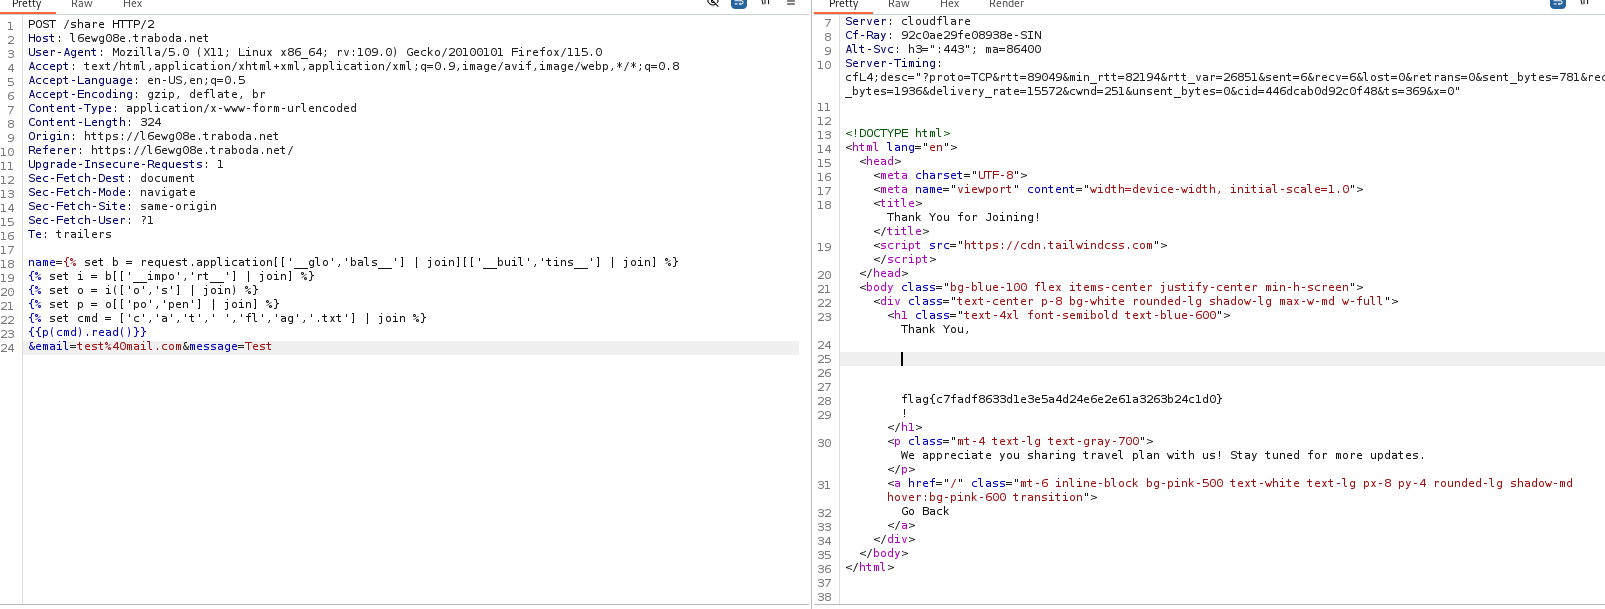1605x609 pixels.
Task: Click the meta charset UTF-8 line
Action: (950, 175)
